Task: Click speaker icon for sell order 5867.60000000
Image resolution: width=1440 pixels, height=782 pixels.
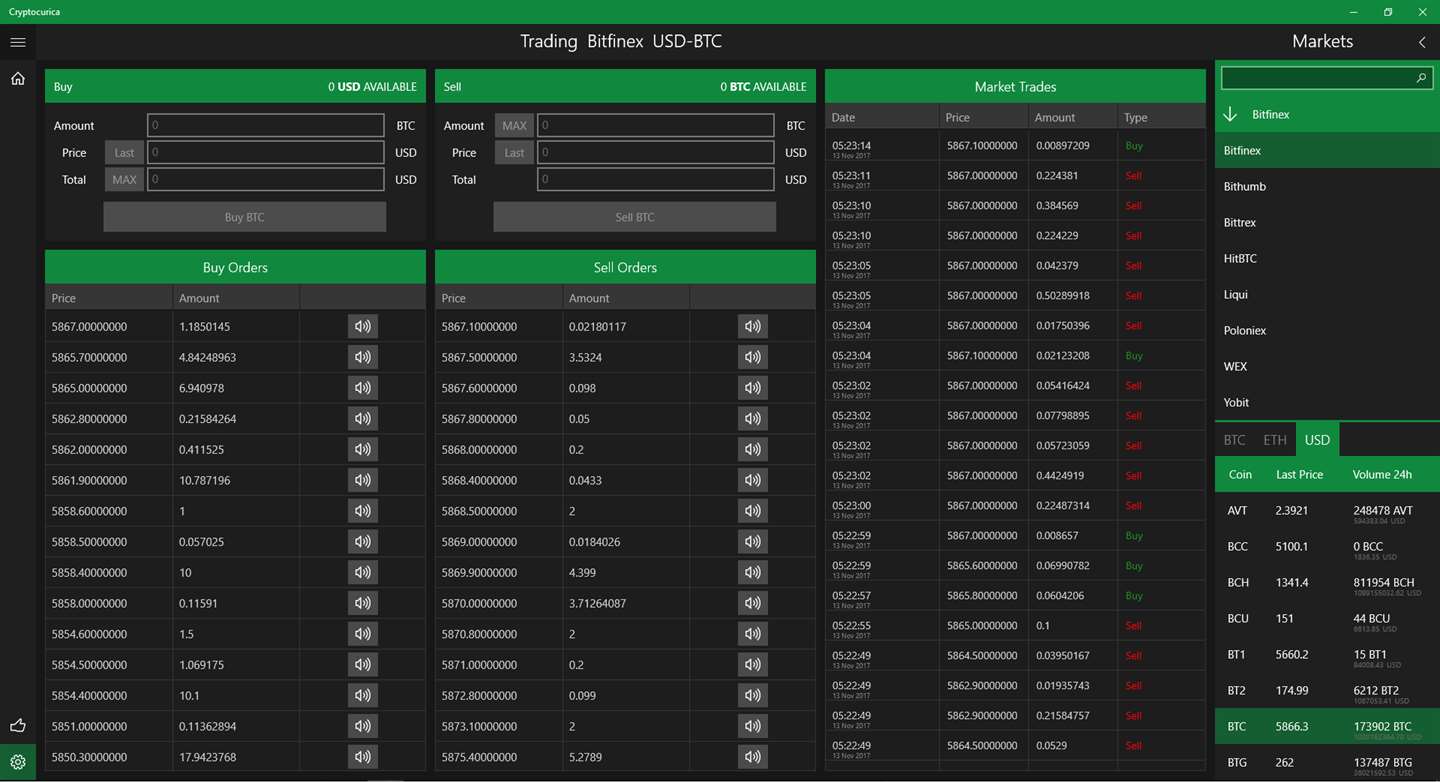Action: (x=753, y=388)
